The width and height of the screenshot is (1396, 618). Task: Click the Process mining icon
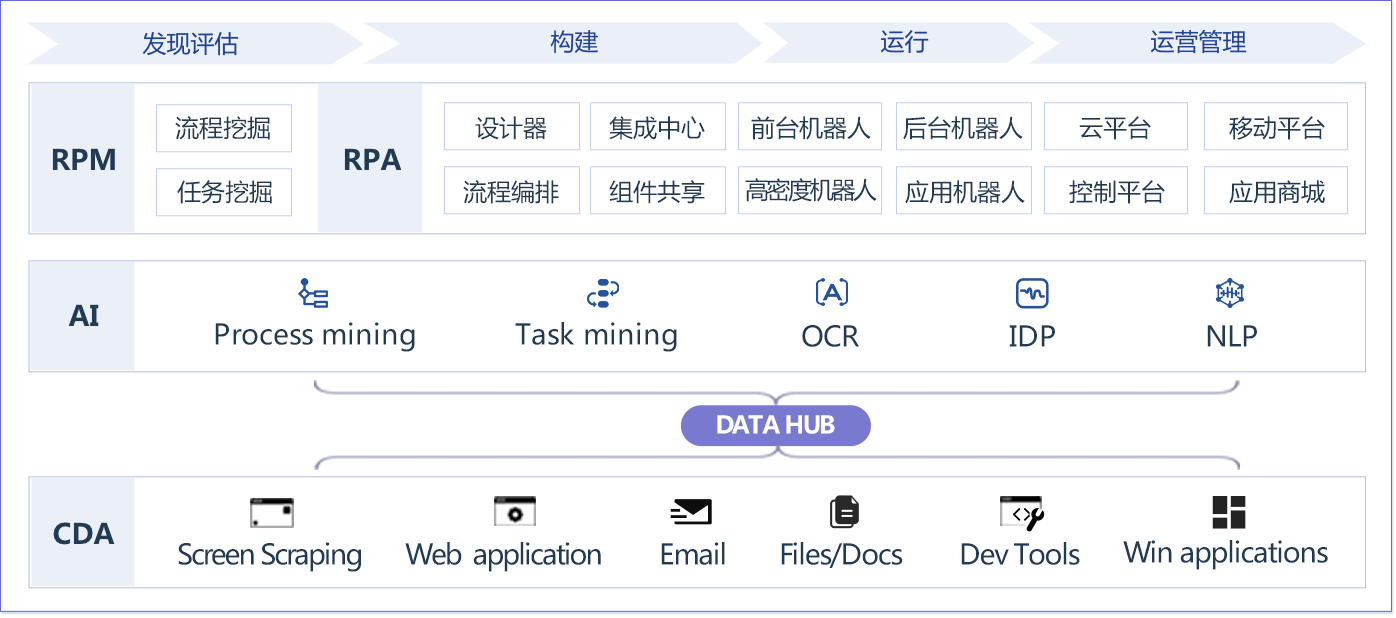(314, 293)
